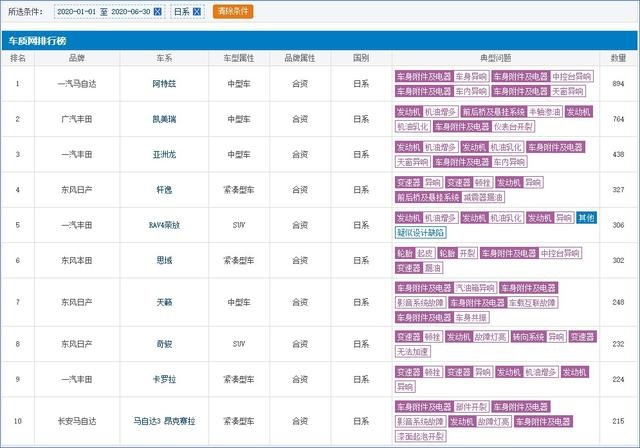Click the complaint count 894
The image size is (640, 448).
tap(618, 84)
